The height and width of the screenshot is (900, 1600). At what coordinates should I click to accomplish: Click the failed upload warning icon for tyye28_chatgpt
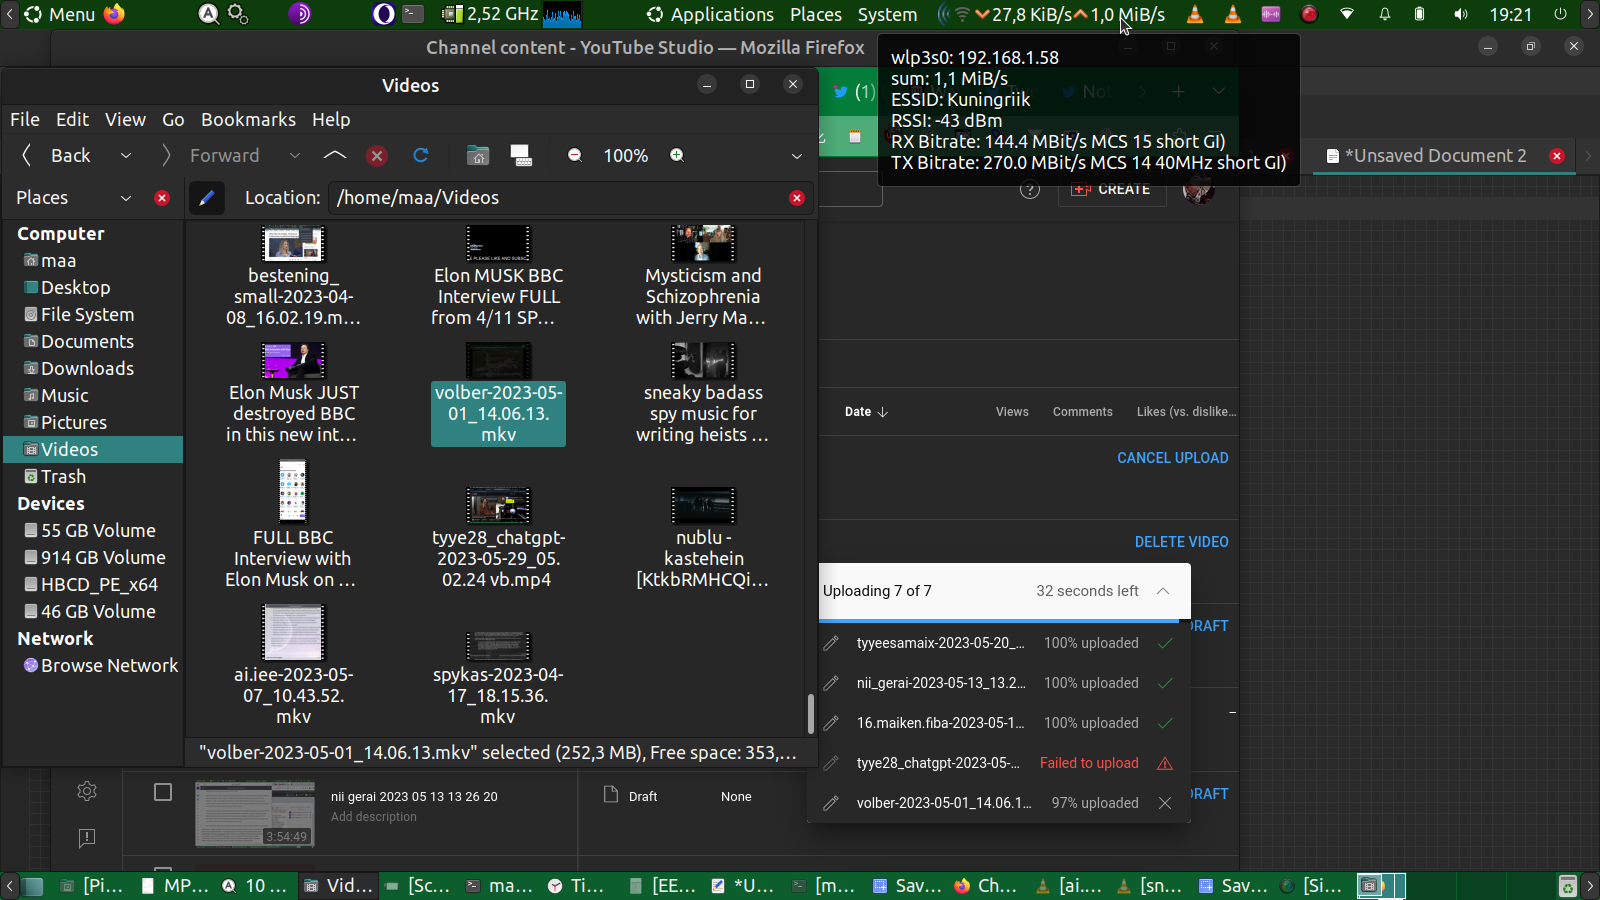point(1165,763)
